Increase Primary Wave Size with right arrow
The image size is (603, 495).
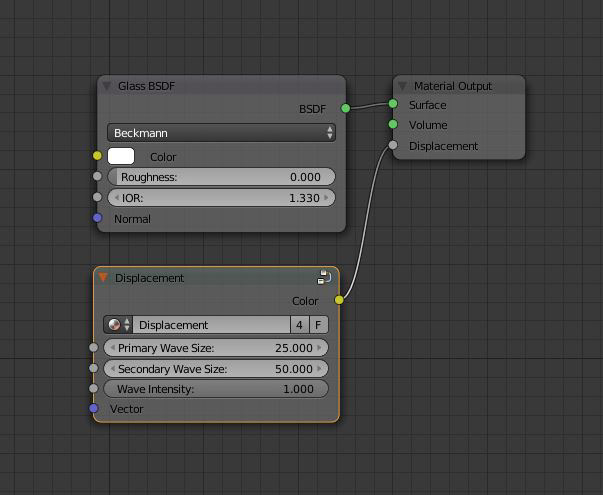click(x=319, y=348)
